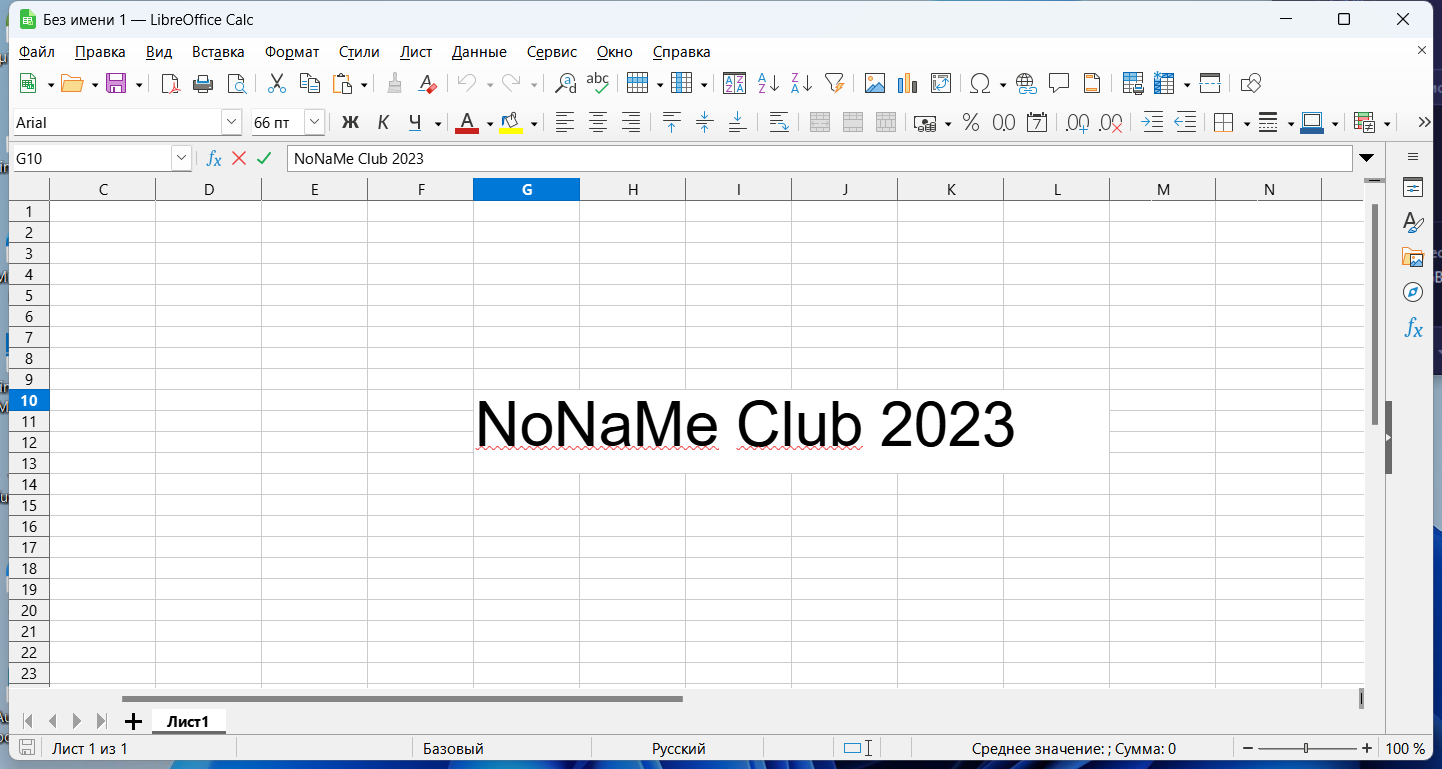Open the Файл menu
1442x769 pixels.
pyautogui.click(x=37, y=52)
